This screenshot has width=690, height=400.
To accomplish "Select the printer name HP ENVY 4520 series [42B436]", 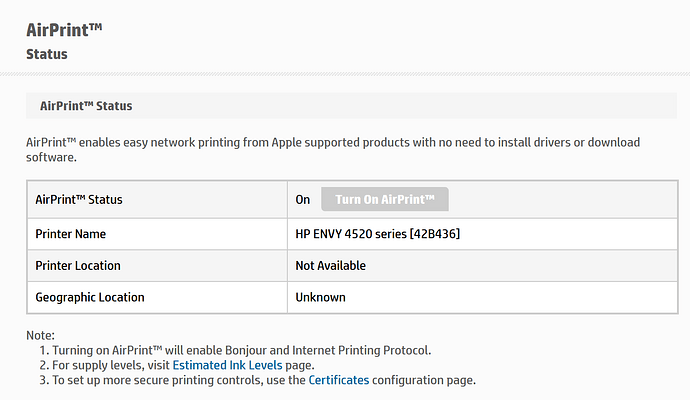I will pos(378,234).
